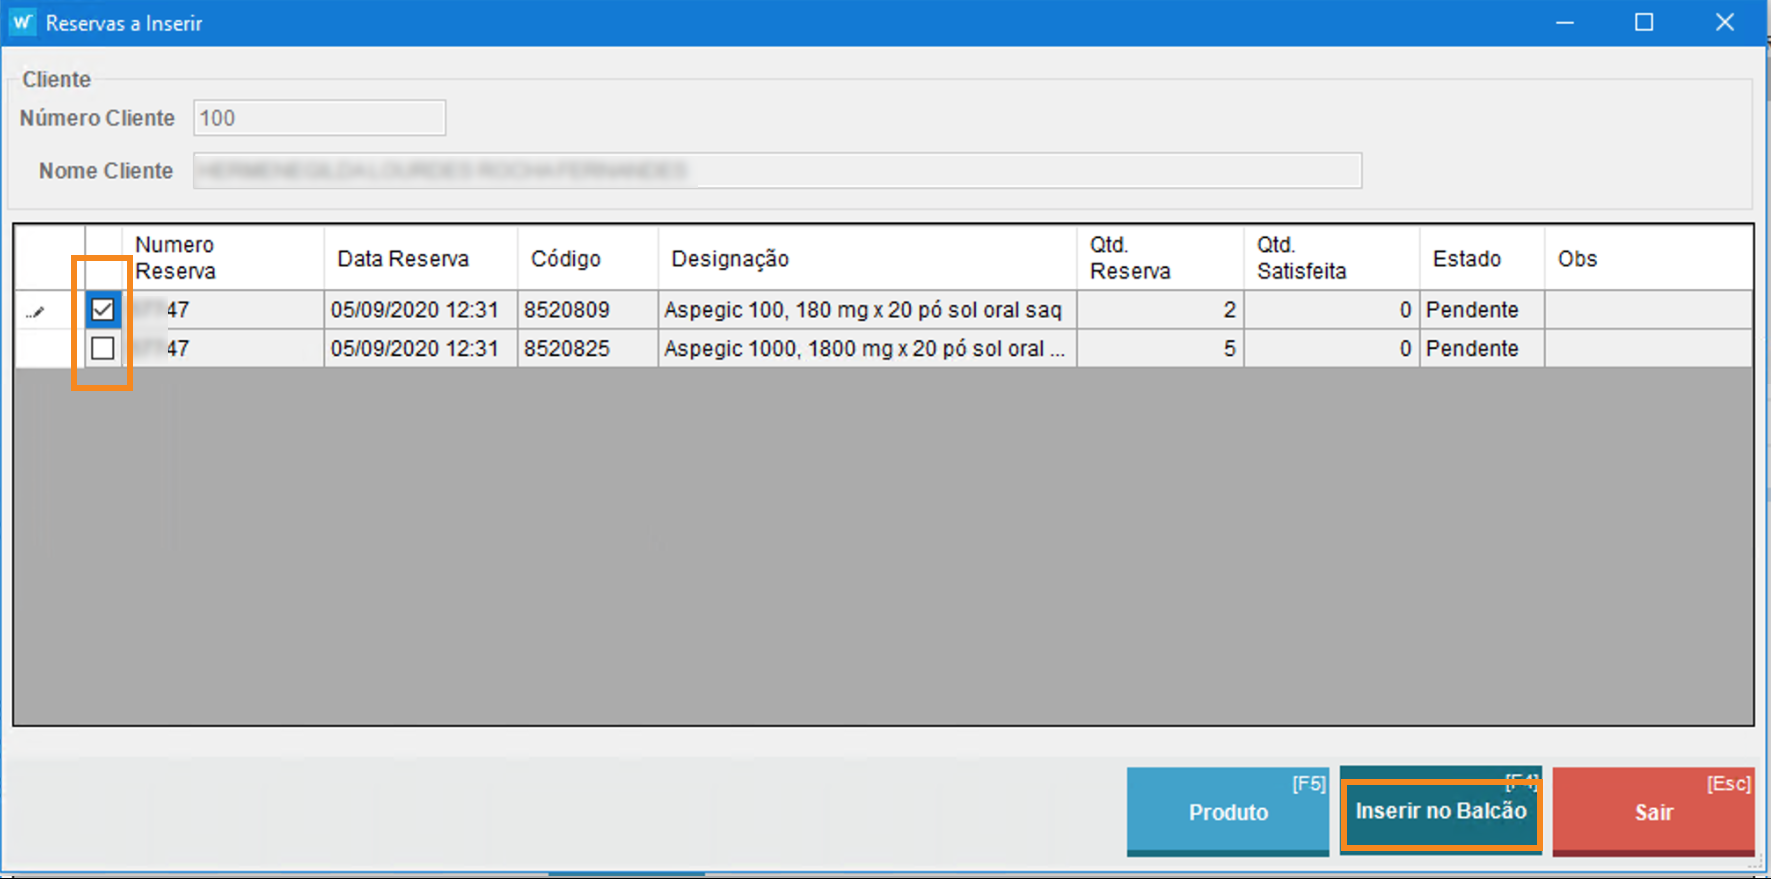Viewport: 1771px width, 879px height.
Task: Exit using the Sair button
Action: click(1653, 811)
